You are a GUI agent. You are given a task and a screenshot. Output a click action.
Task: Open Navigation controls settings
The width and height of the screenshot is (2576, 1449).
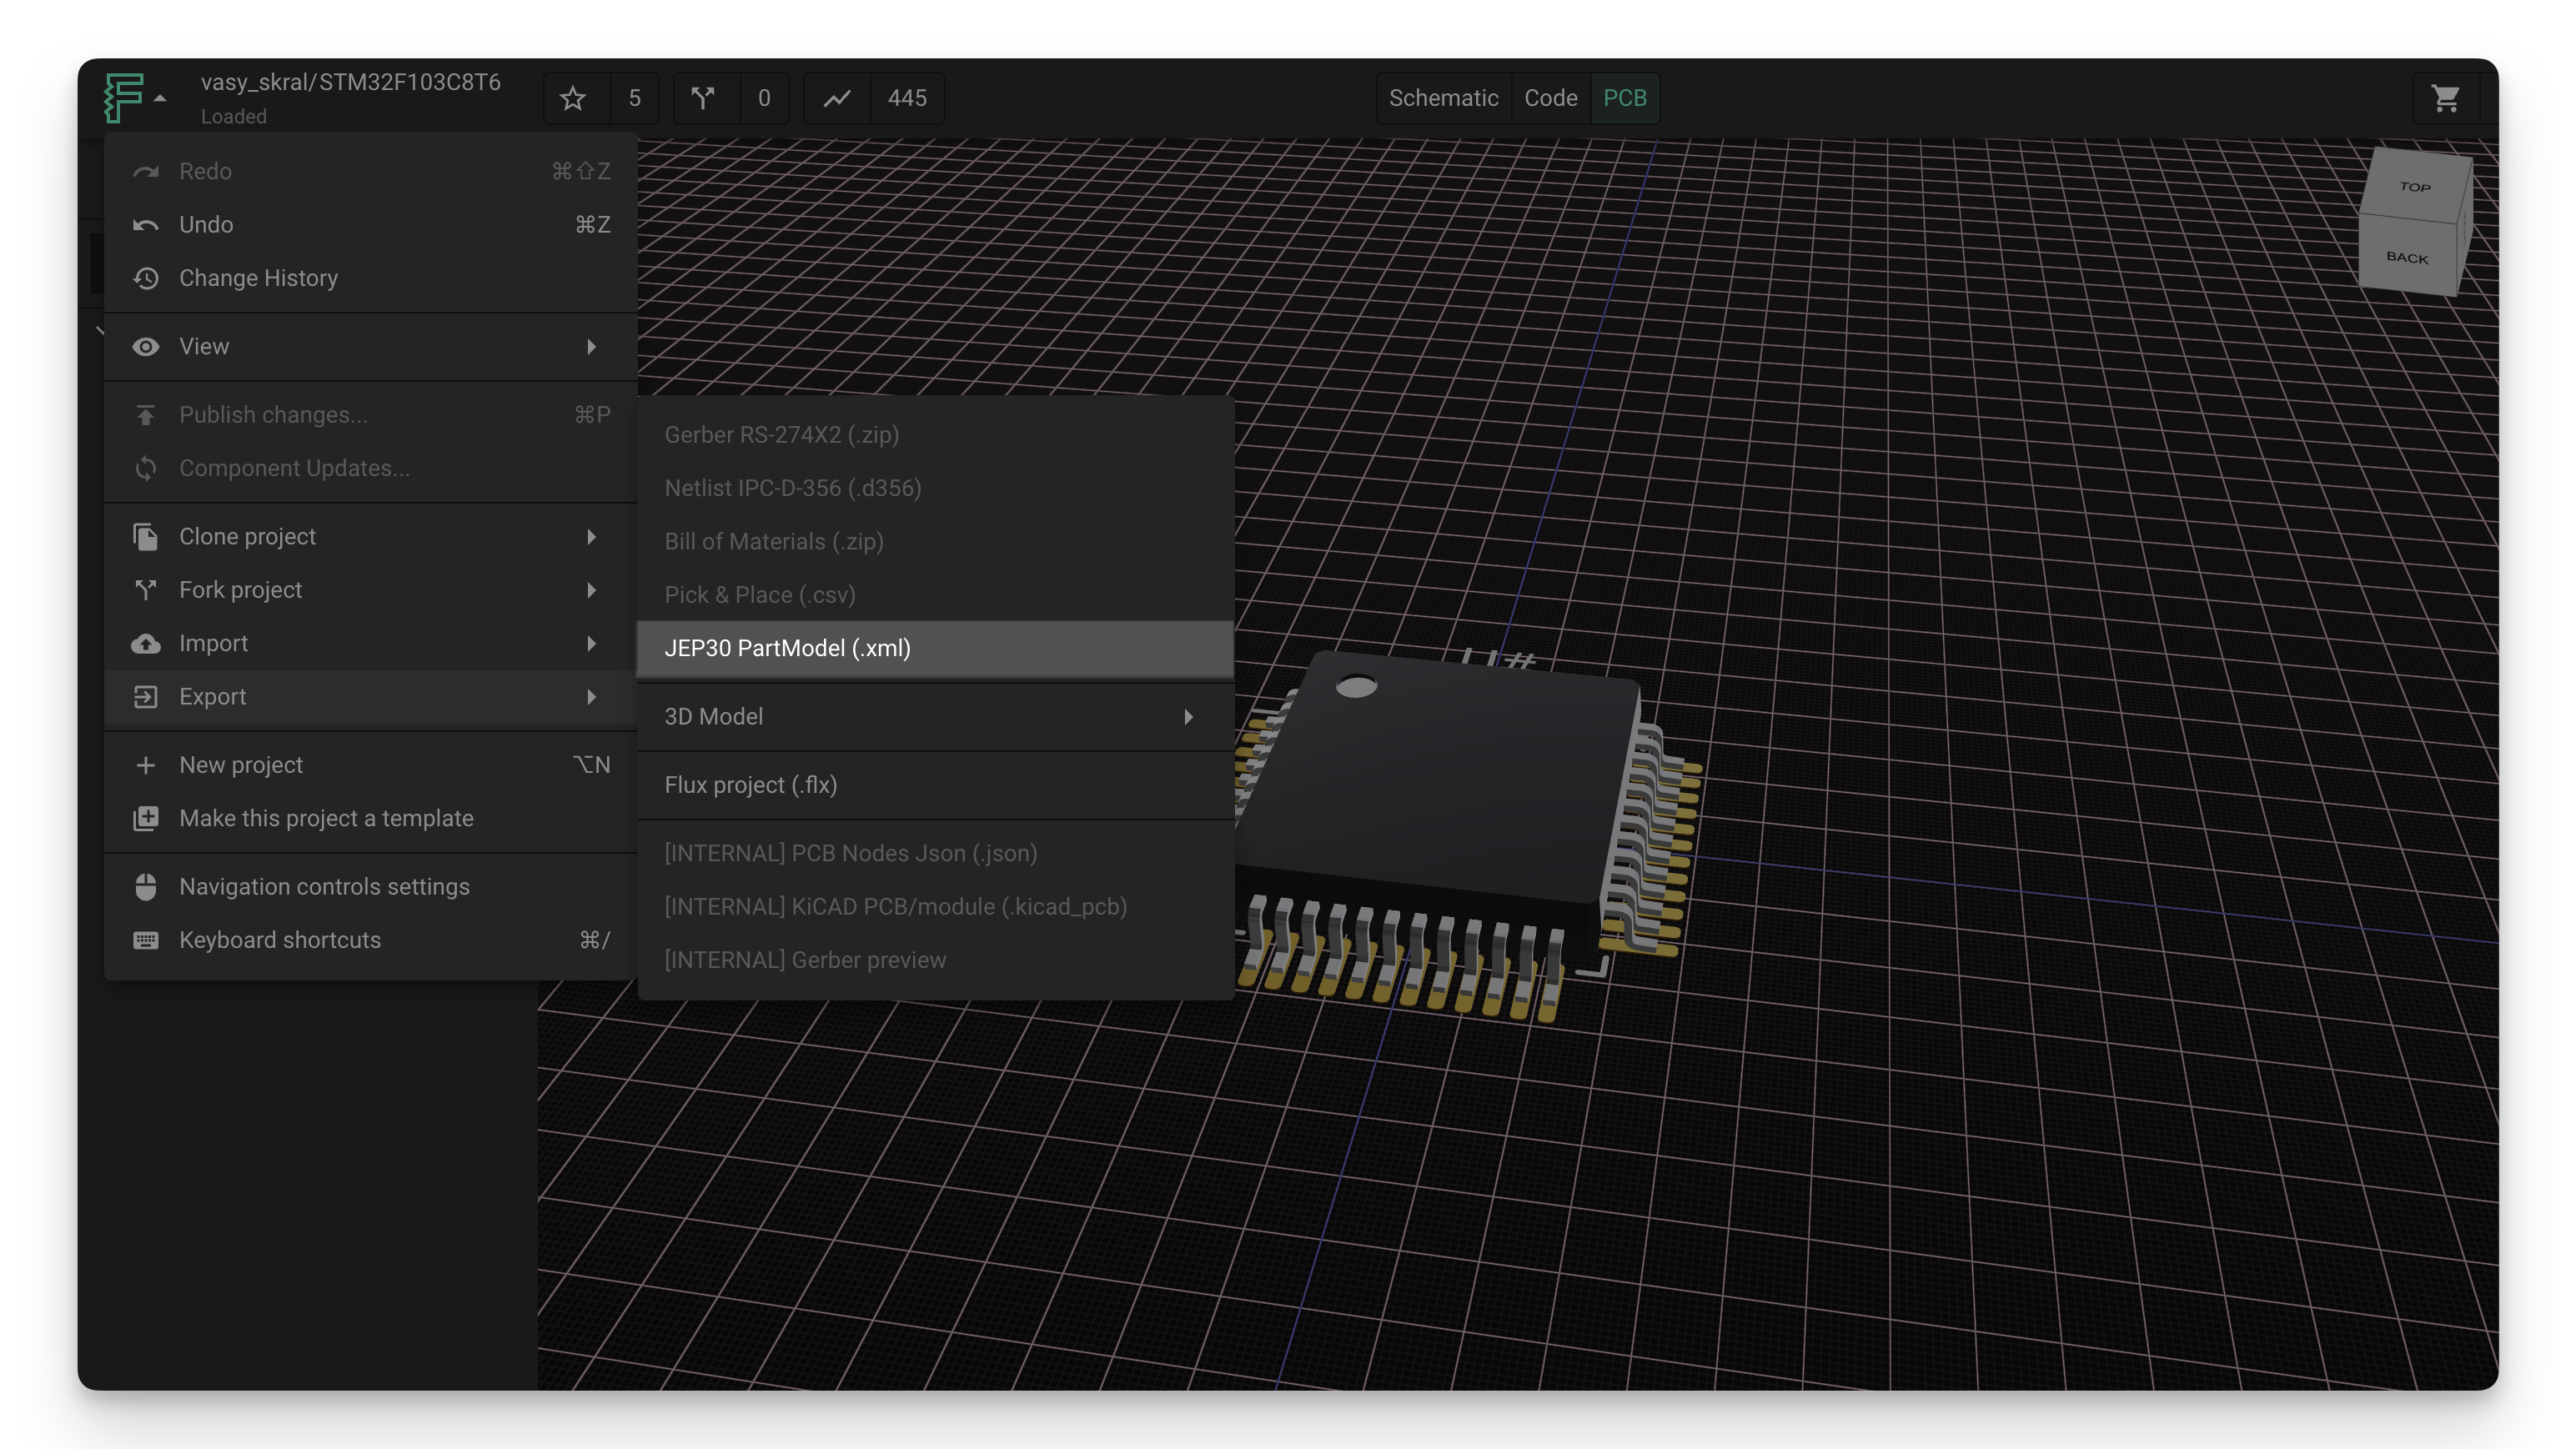pyautogui.click(x=371, y=887)
